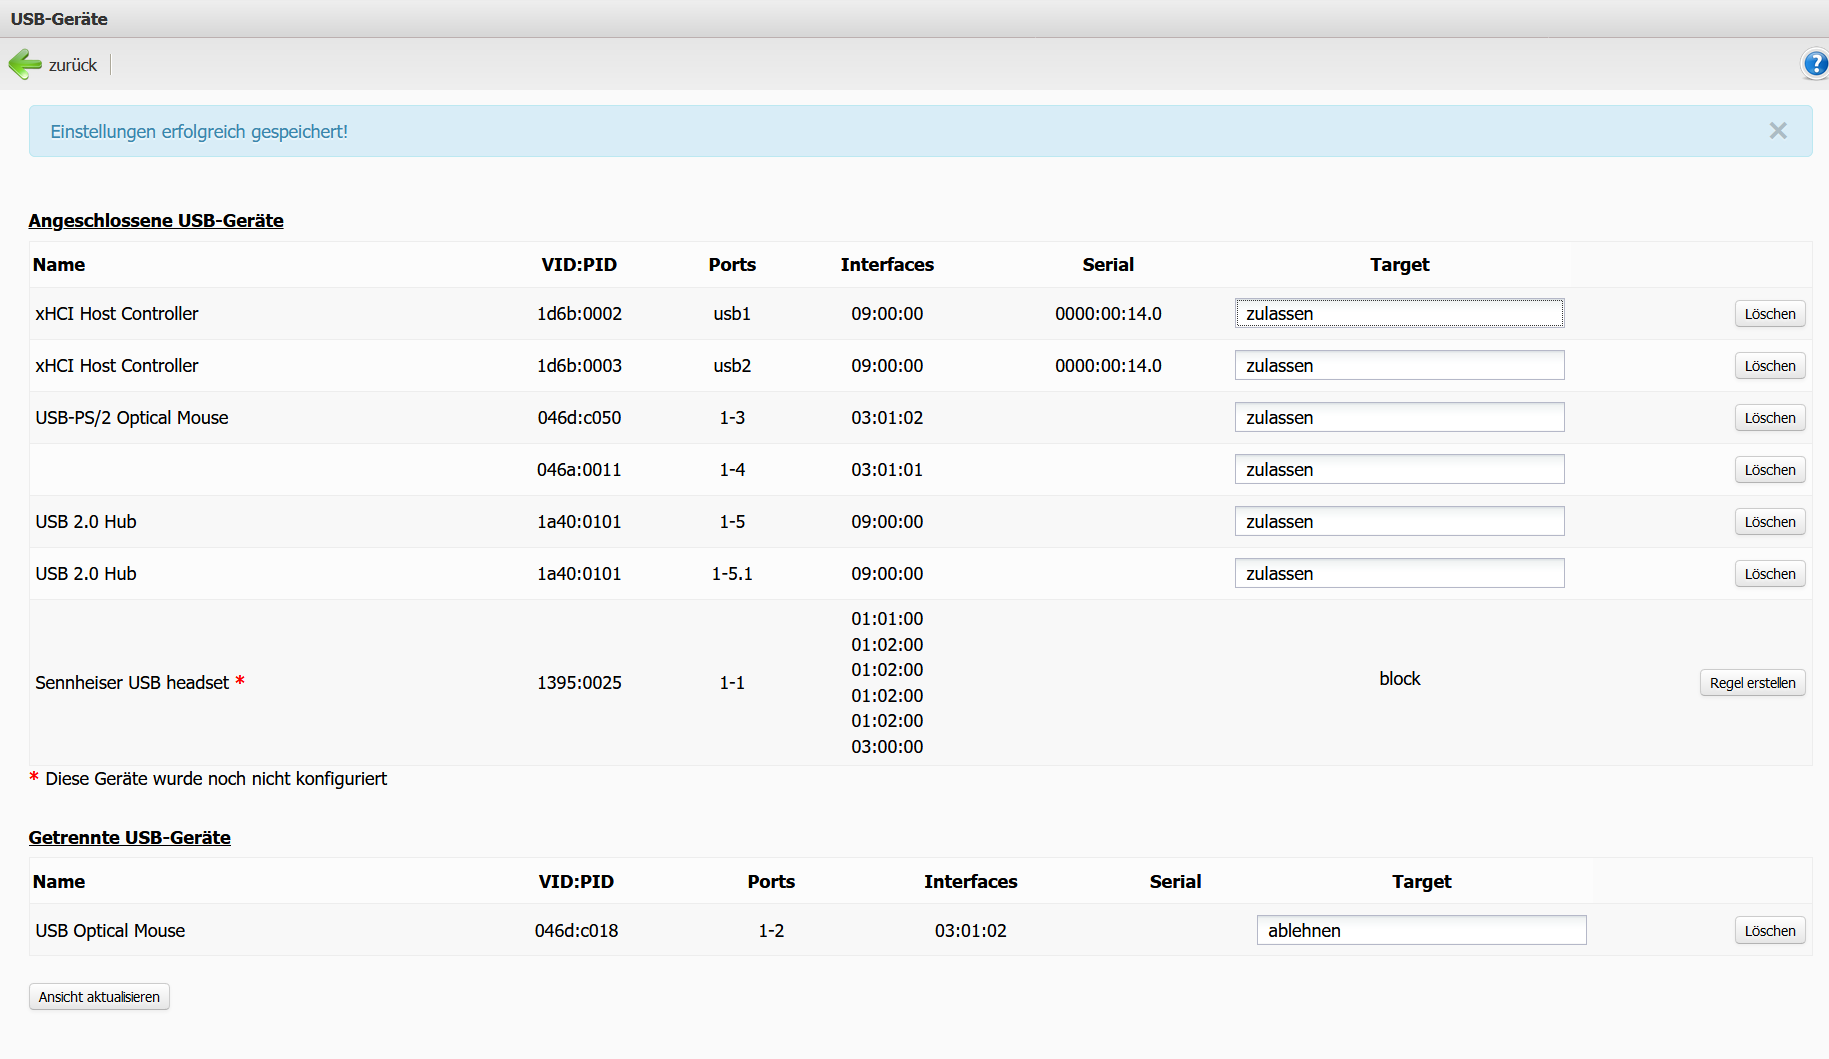
Task: Click the green back arrow icon
Action: [x=24, y=65]
